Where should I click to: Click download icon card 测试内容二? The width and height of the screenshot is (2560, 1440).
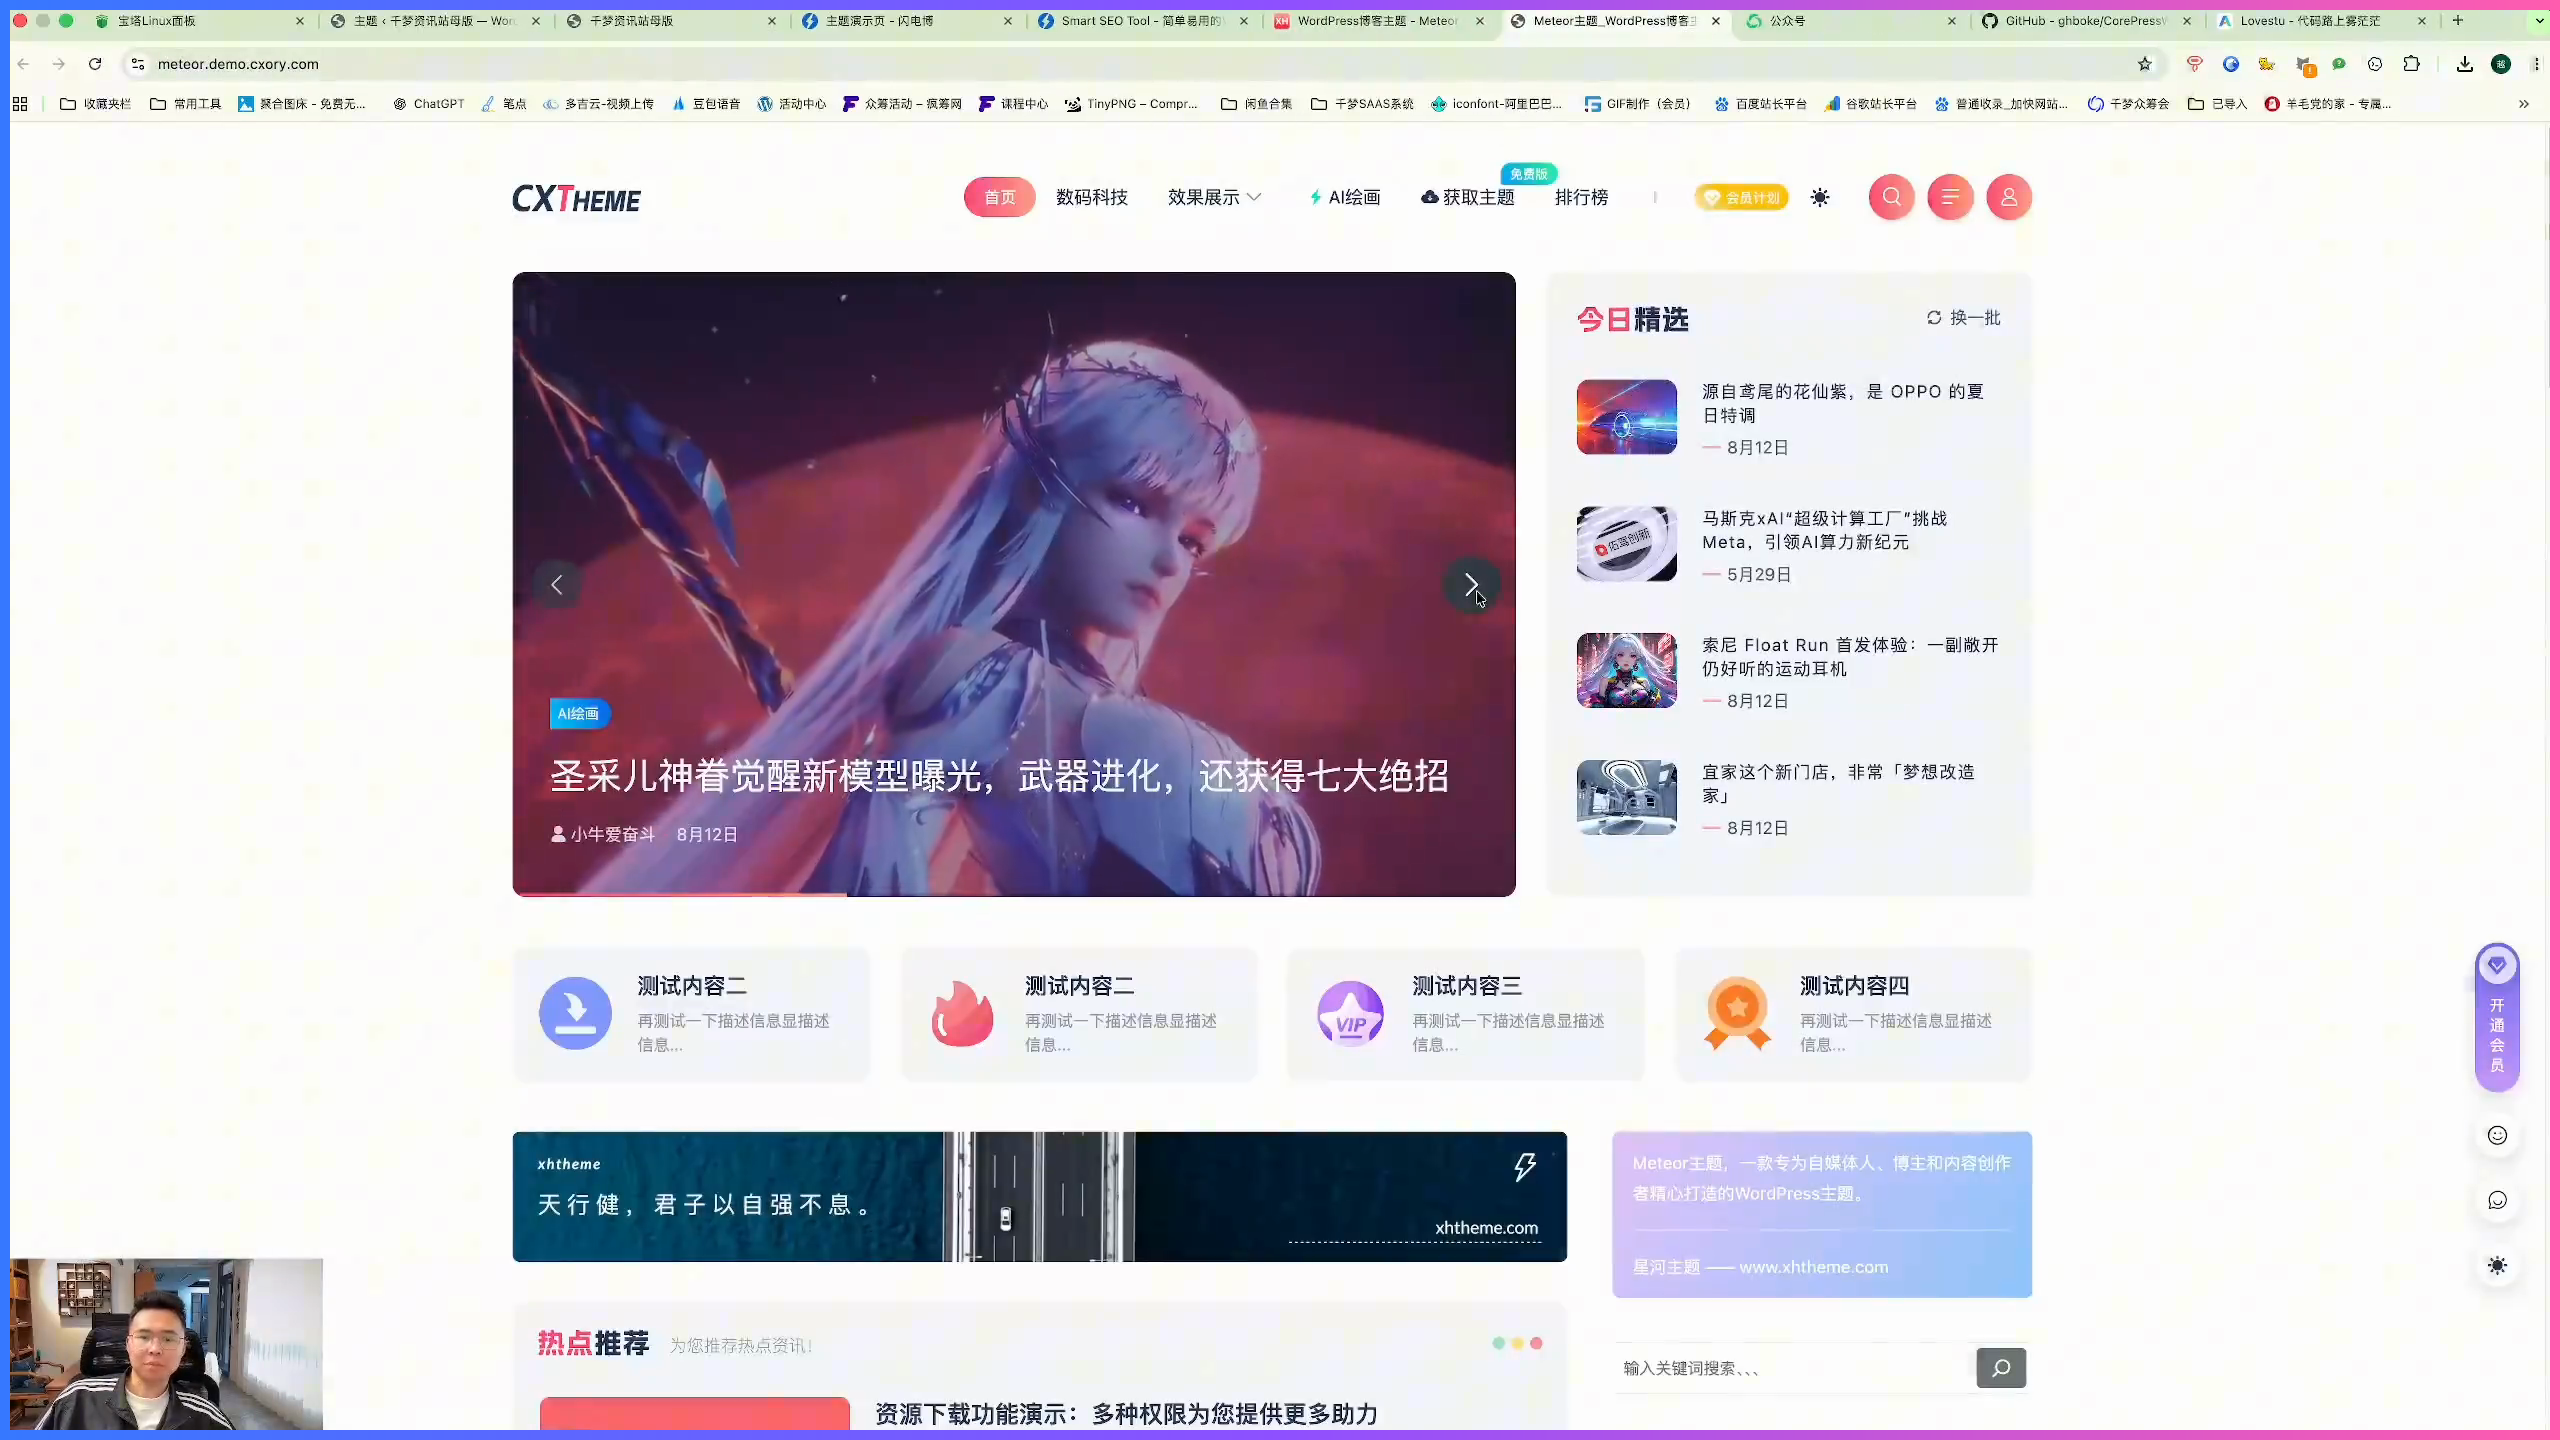point(691,1014)
